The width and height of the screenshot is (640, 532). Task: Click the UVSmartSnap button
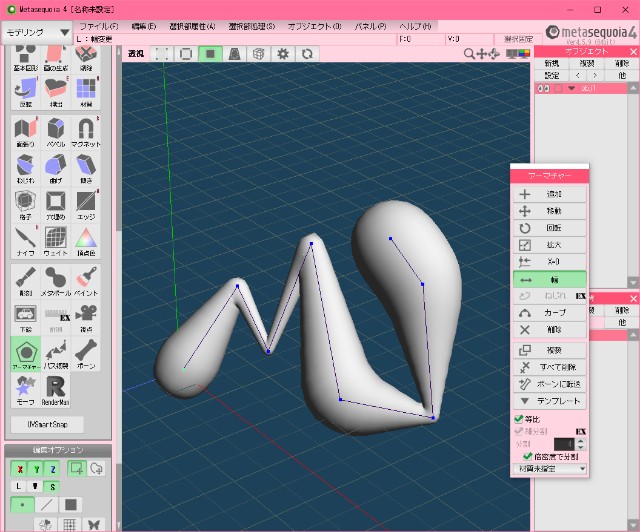[47, 425]
